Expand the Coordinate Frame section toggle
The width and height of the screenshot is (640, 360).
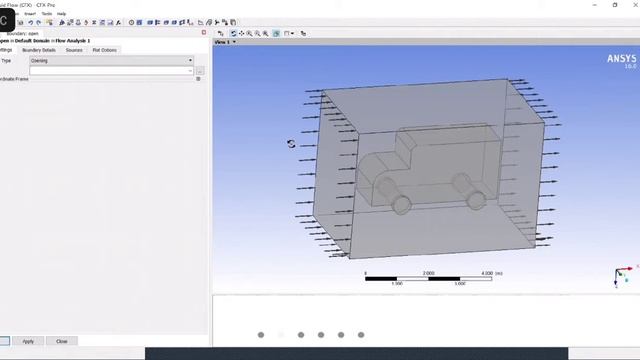click(x=198, y=79)
